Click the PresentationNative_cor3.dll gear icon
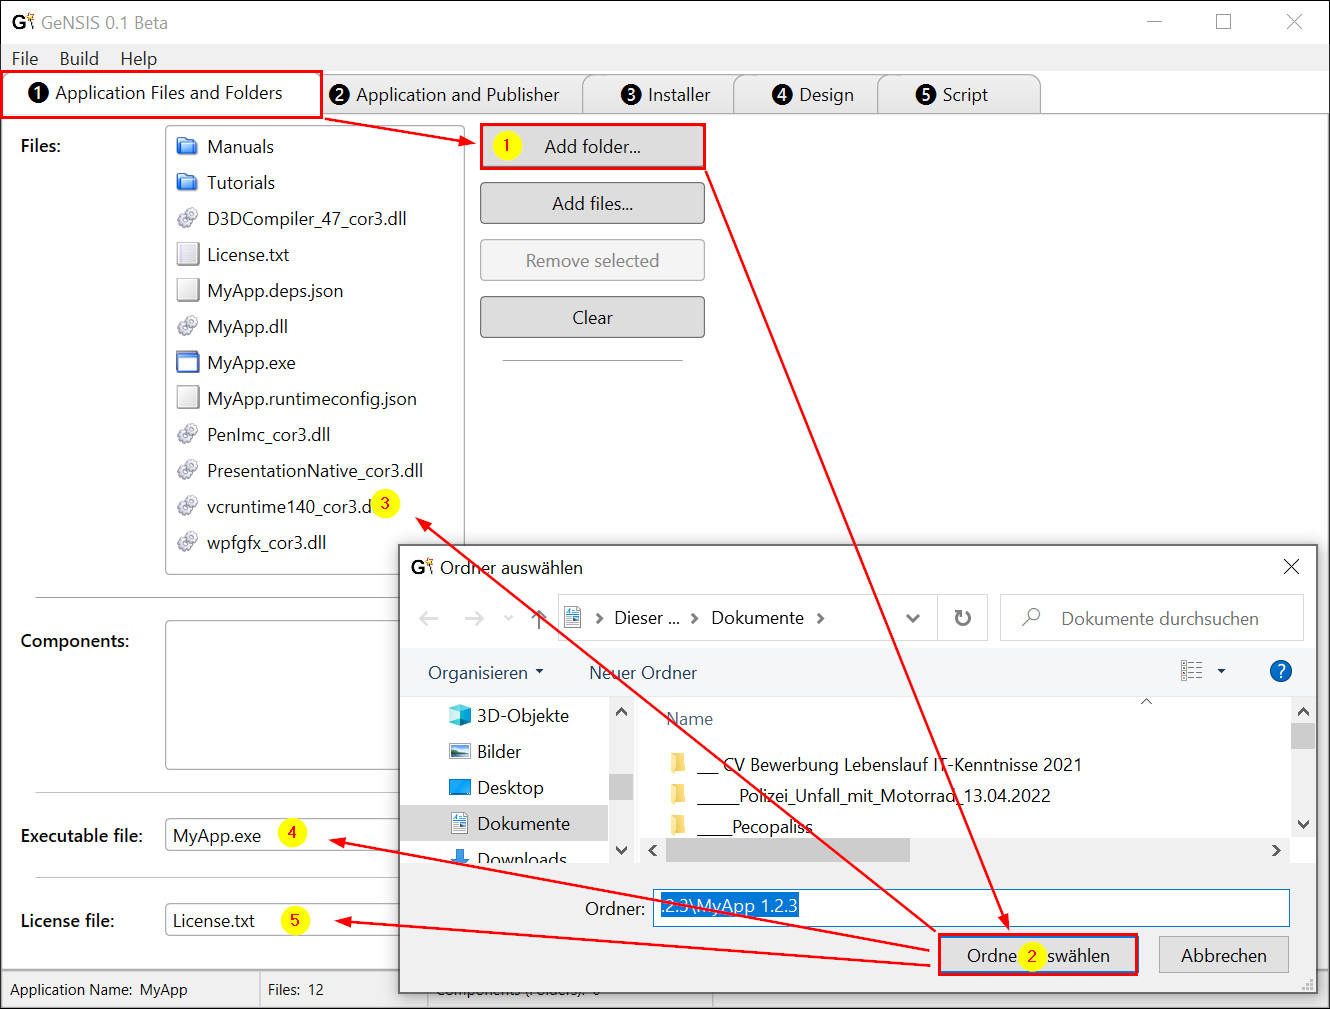1330x1009 pixels. [x=187, y=471]
